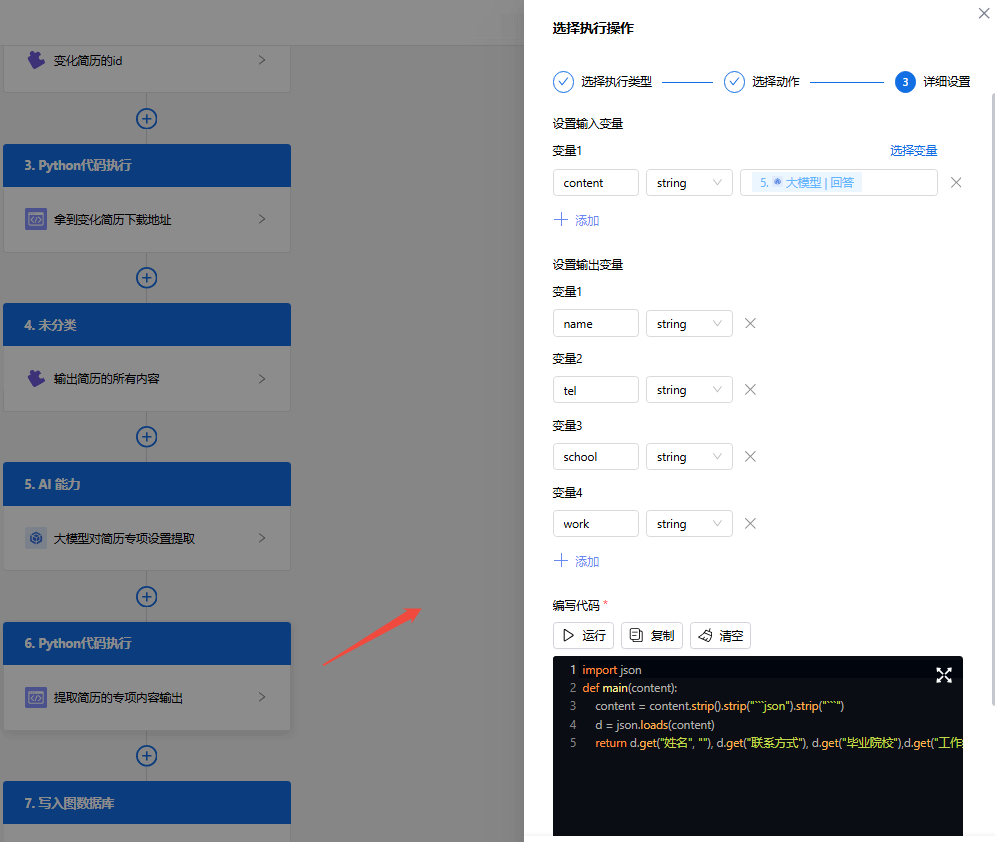Image resolution: width=995 pixels, height=842 pixels.
Task: Open the type dropdown for the content variable
Action: 689,183
